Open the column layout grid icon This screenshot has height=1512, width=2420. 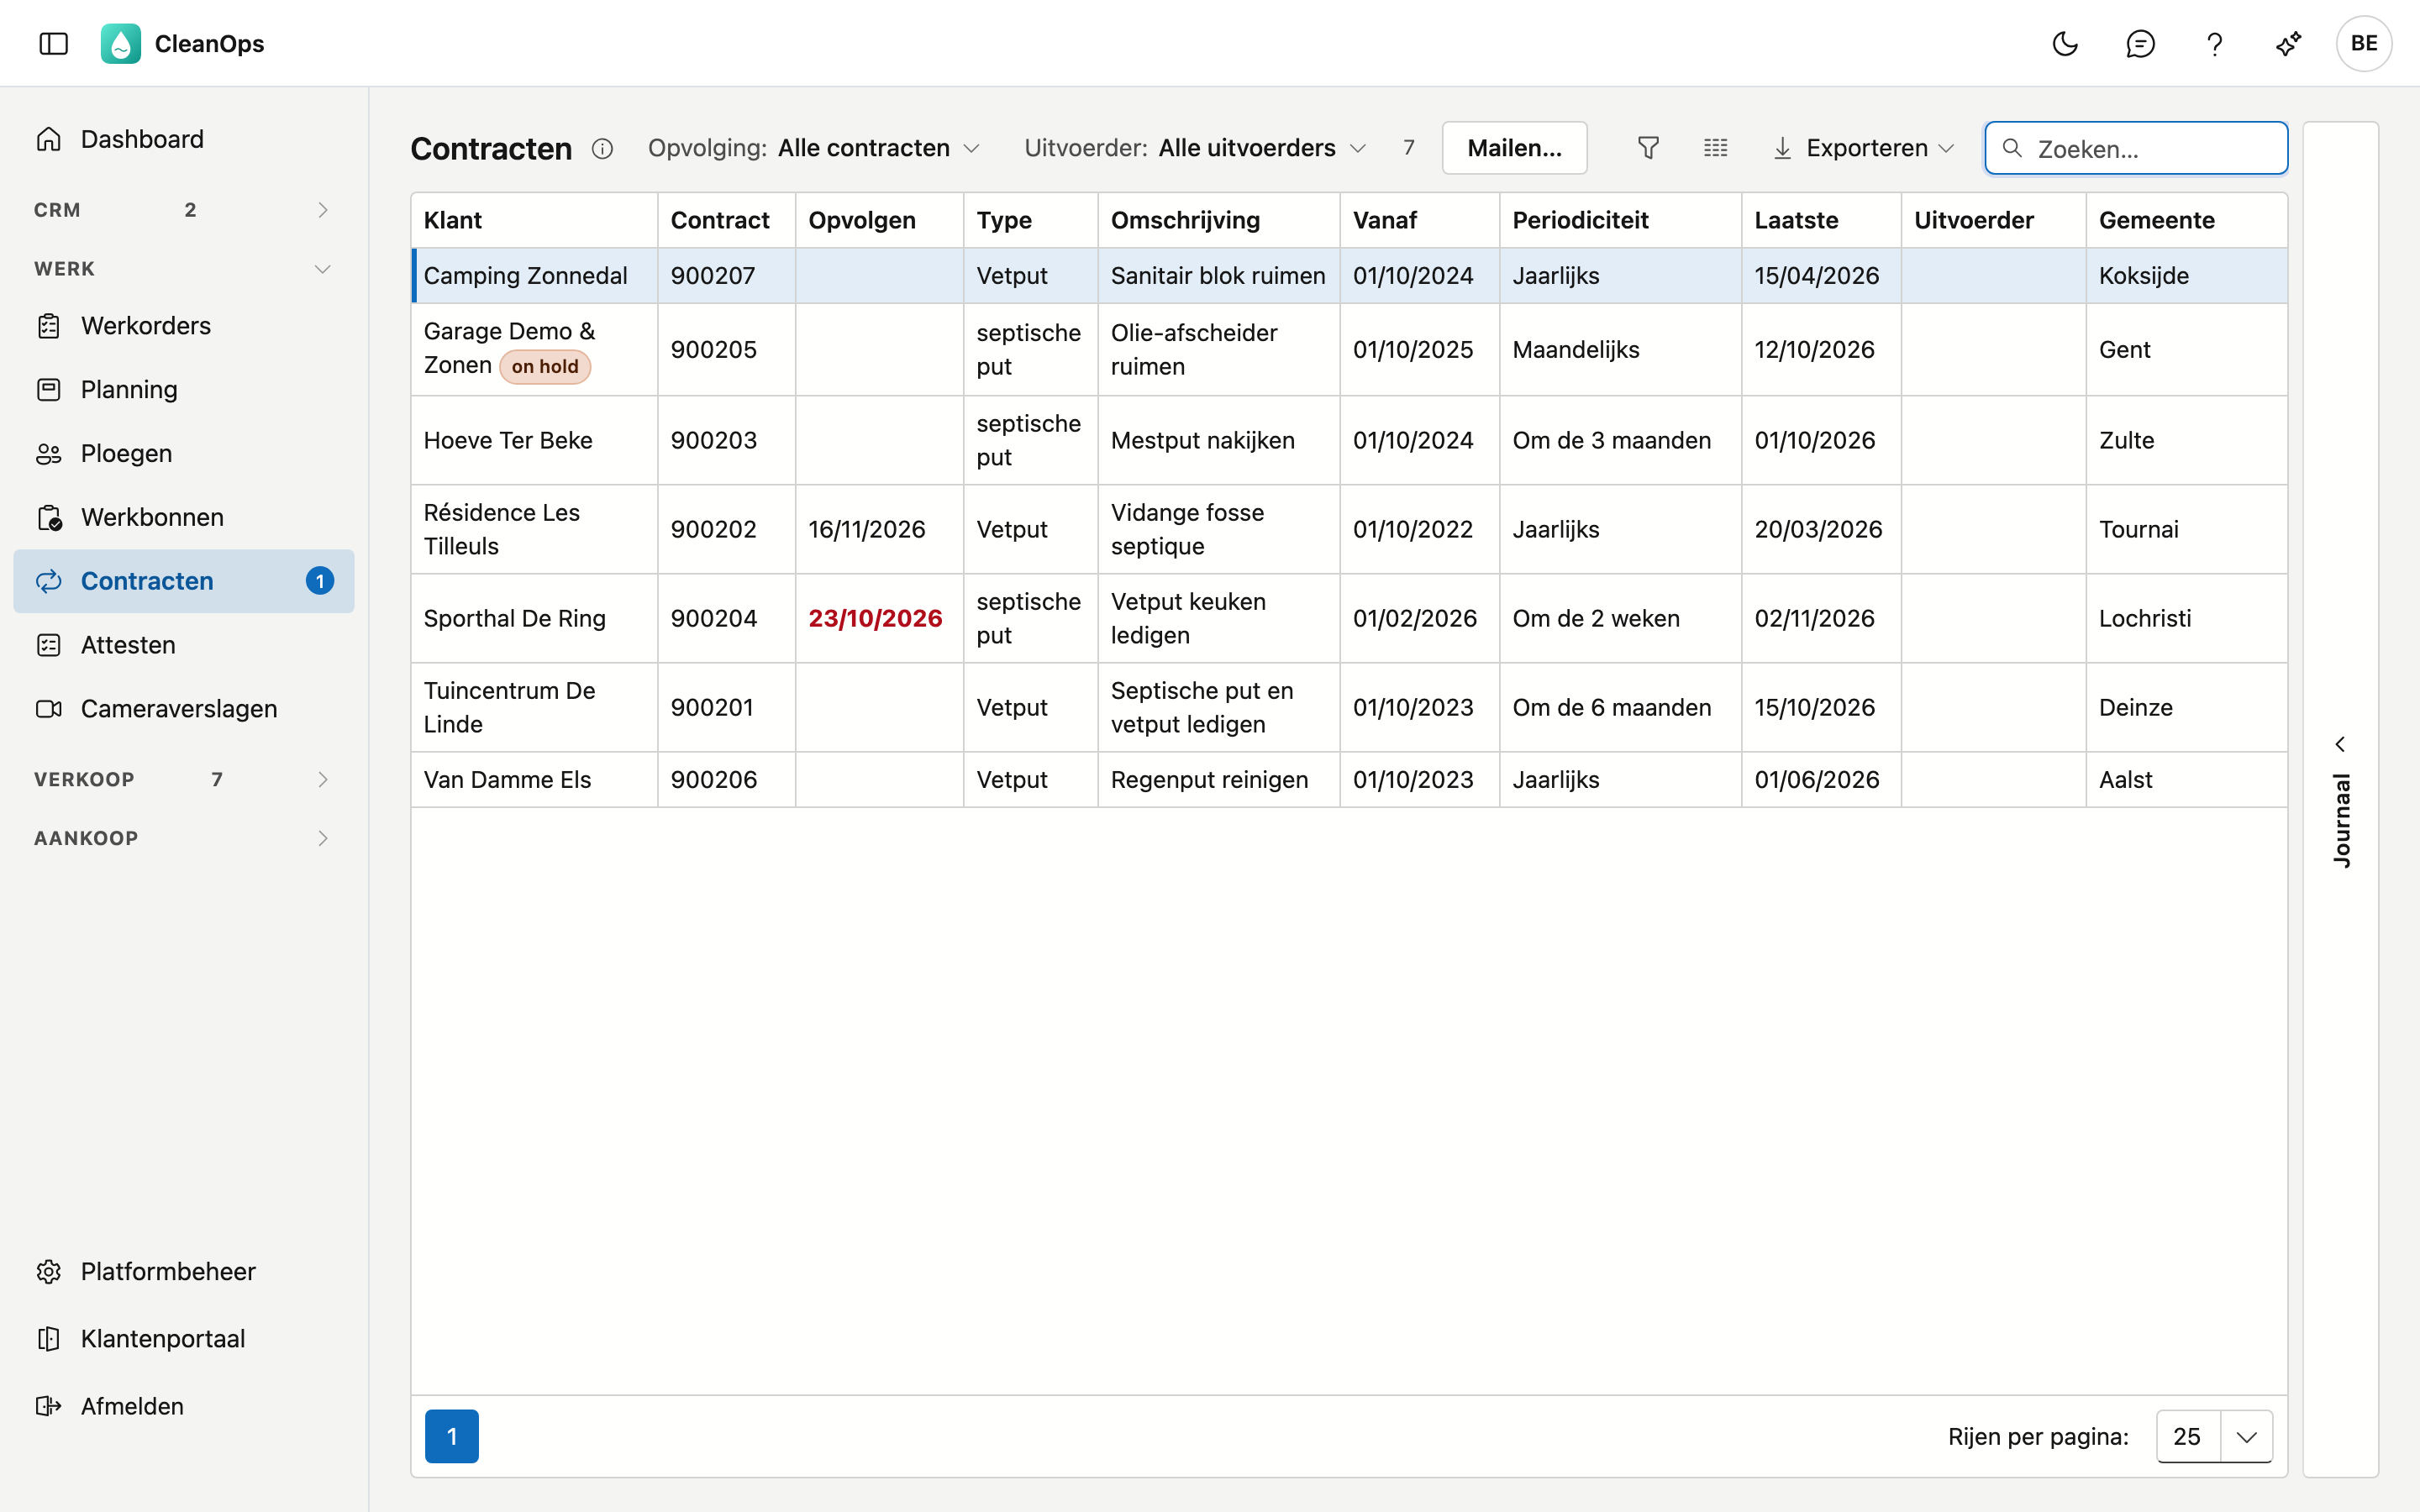(x=1715, y=148)
